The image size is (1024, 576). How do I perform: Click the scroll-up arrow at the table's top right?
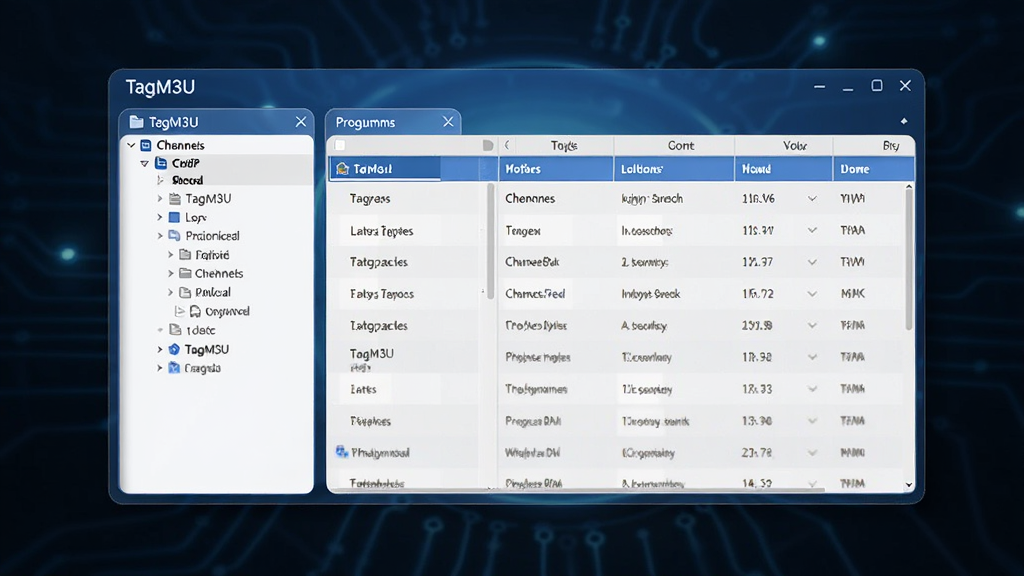908,187
